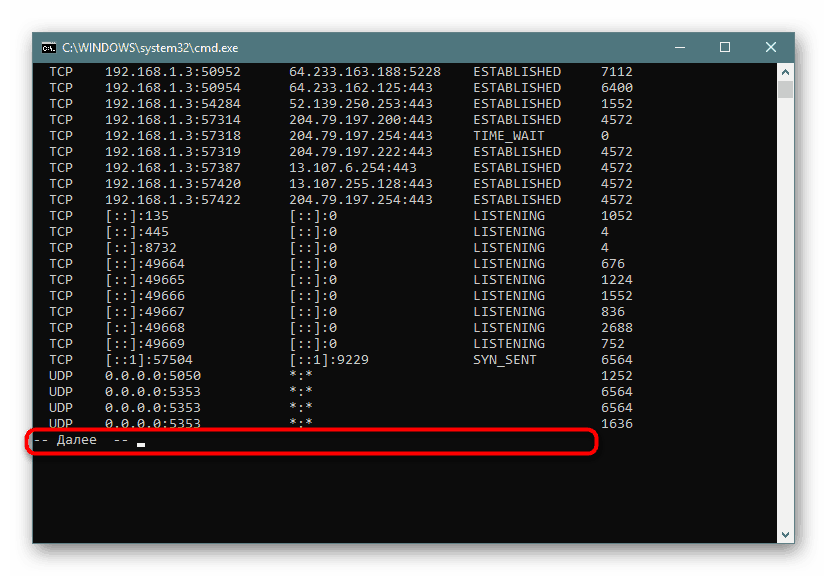Screen dimensions: 827x576
Task: Click the PID value 1252
Action: pyautogui.click(x=617, y=376)
